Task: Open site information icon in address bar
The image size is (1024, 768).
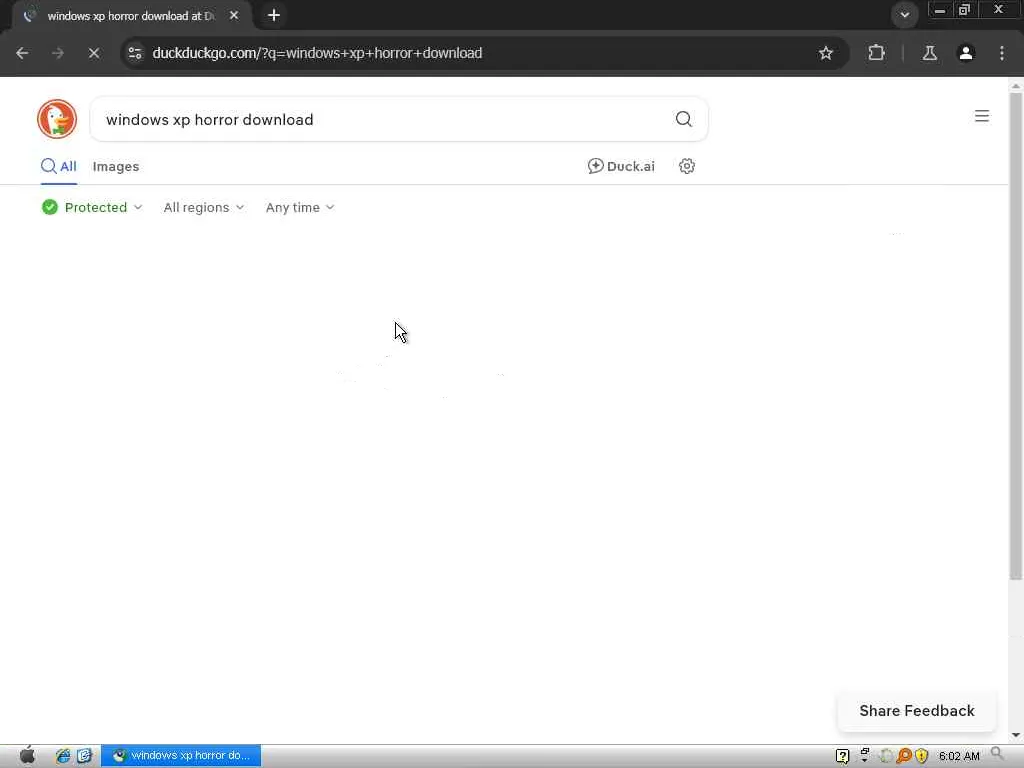Action: point(135,53)
